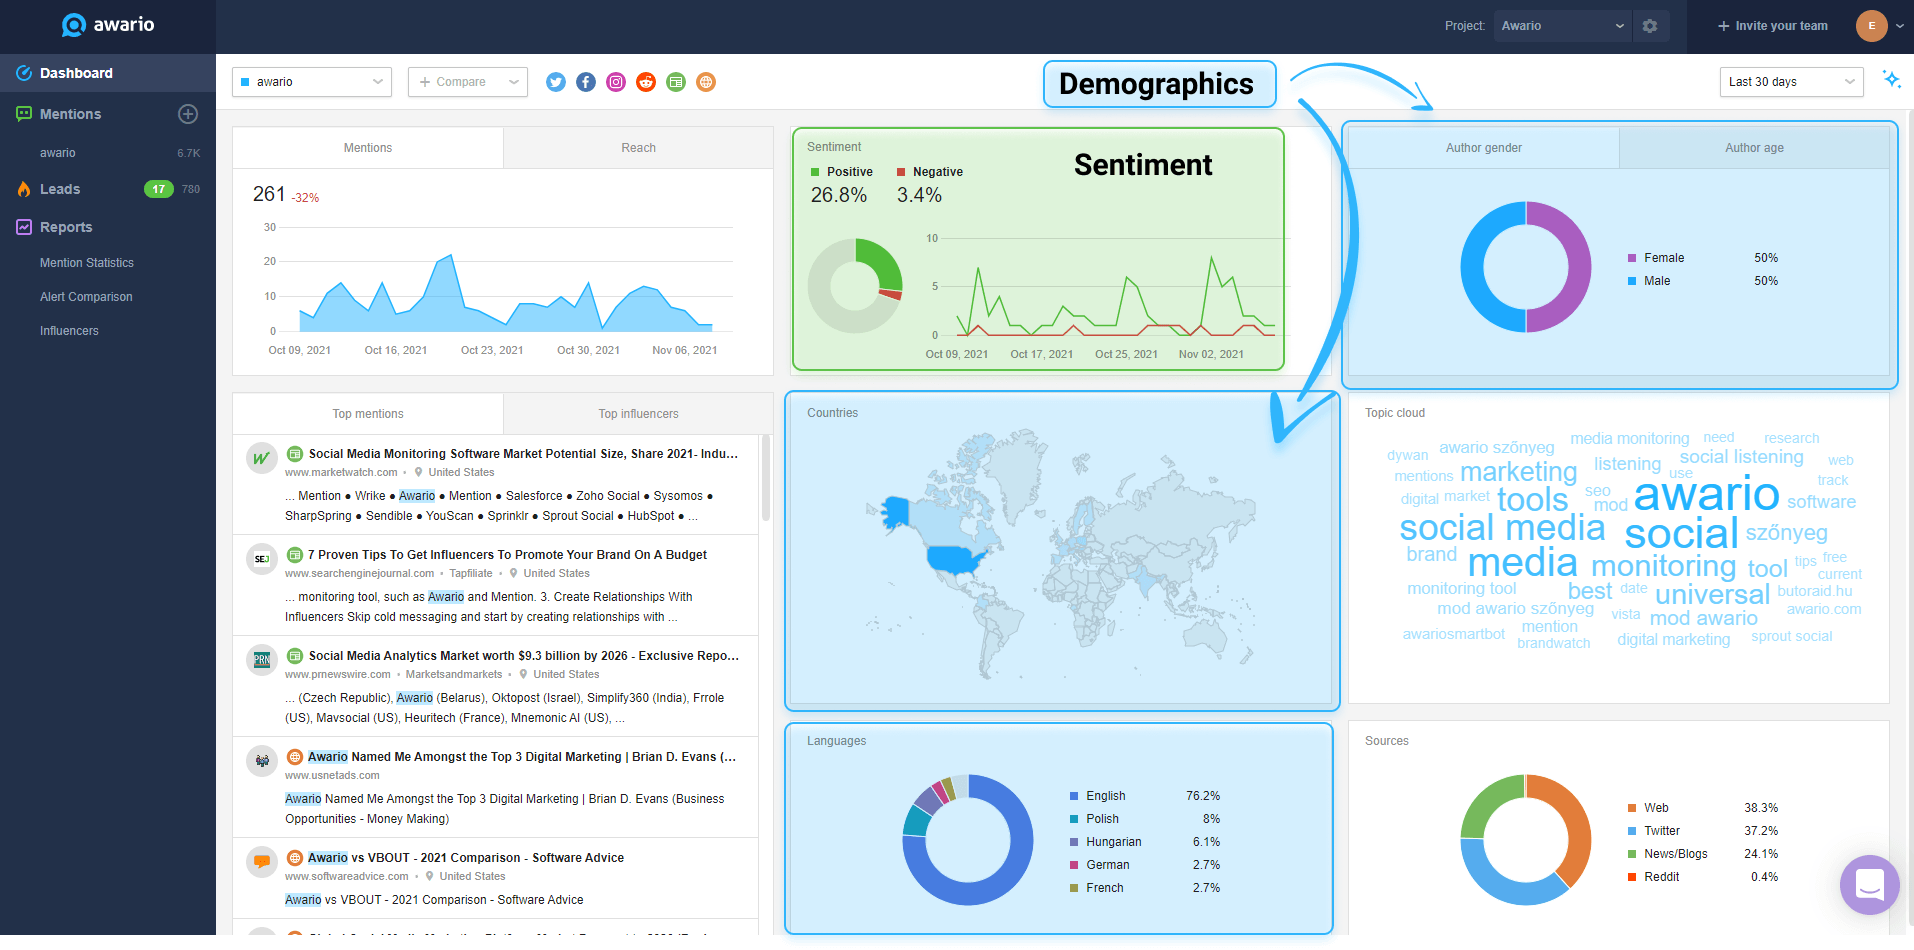Toggle the Facebook source filter
The height and width of the screenshot is (950, 1914).
tap(586, 82)
